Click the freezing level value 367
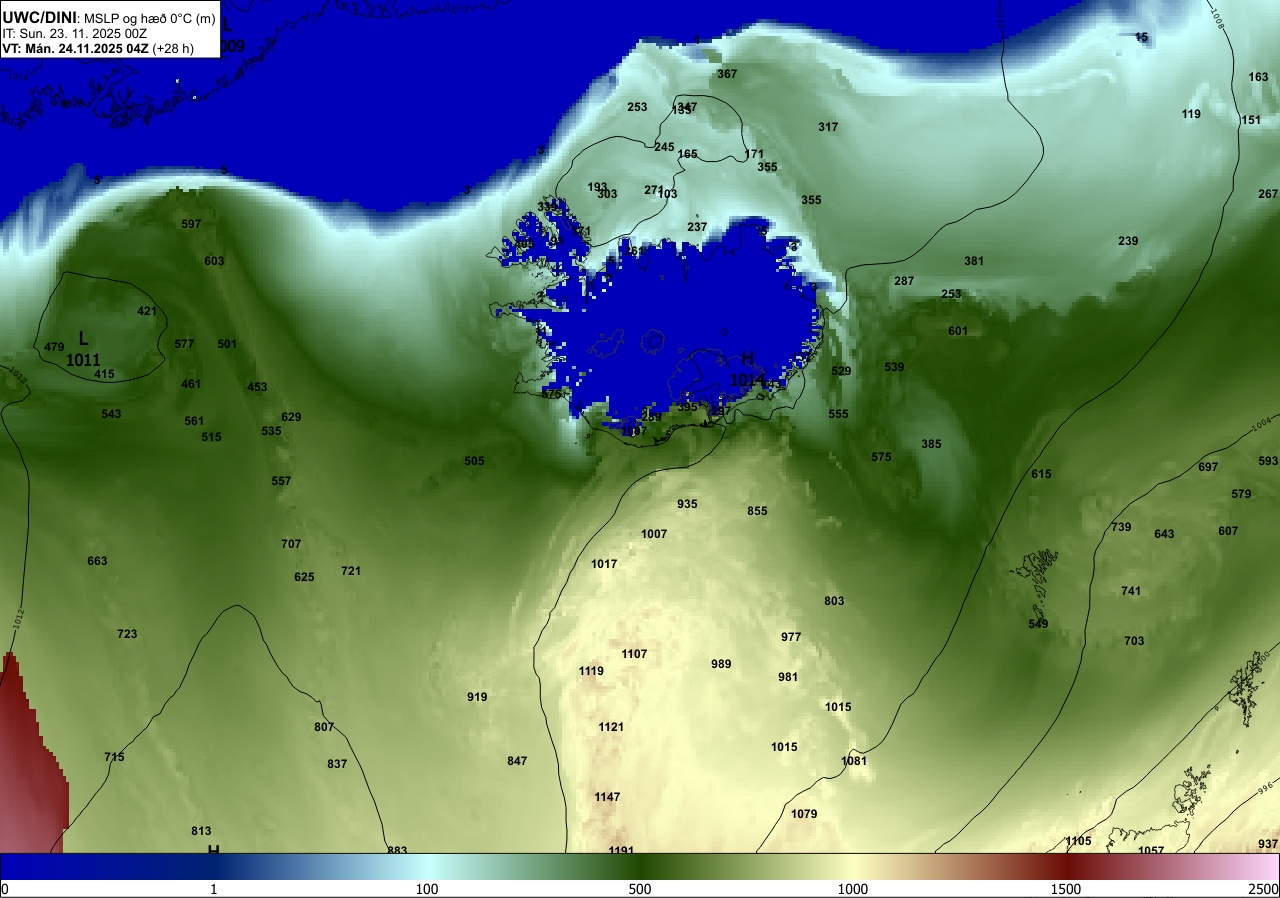Image resolution: width=1280 pixels, height=898 pixels. pyautogui.click(x=727, y=74)
